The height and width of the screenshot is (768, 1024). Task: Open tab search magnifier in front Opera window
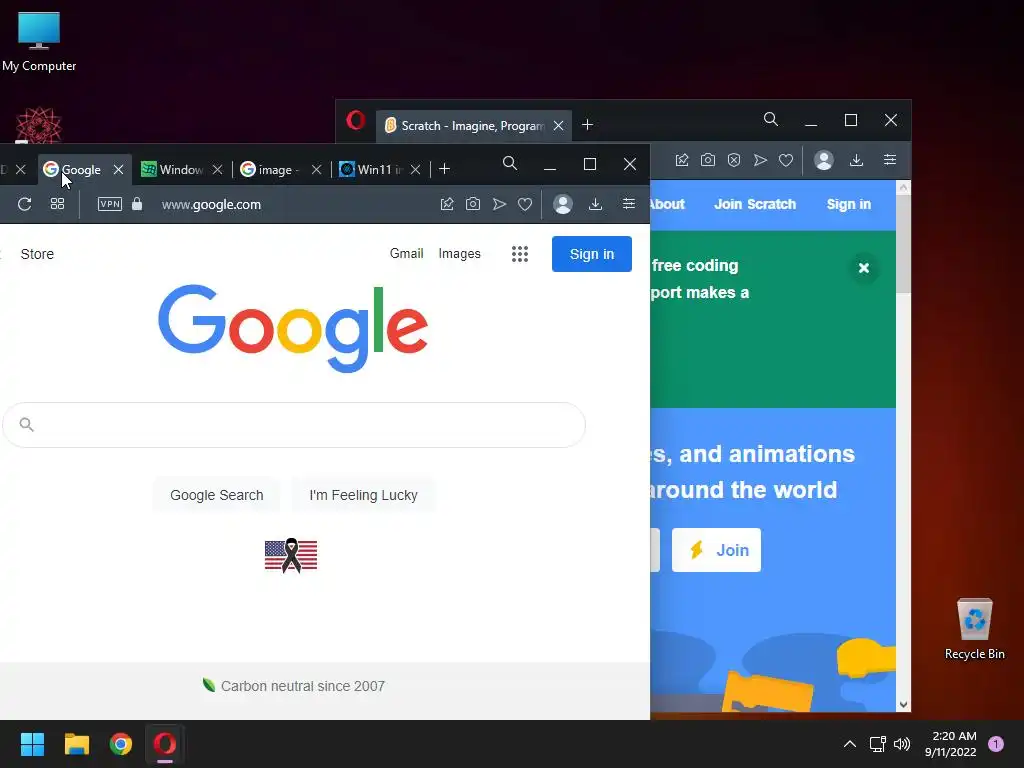[x=510, y=163]
